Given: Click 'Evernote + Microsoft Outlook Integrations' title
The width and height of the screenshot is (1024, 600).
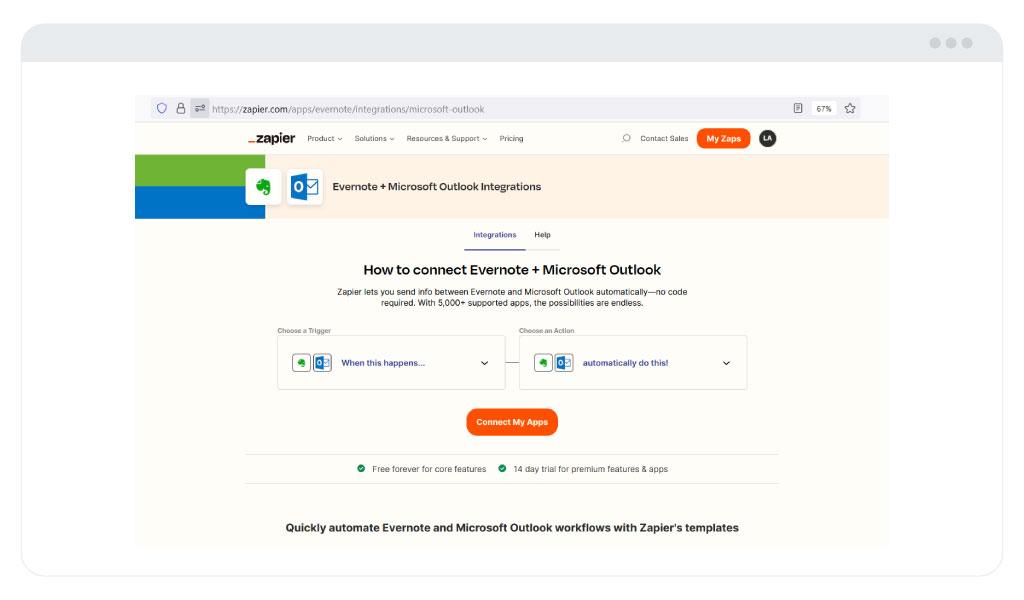Looking at the screenshot, I should click(437, 187).
